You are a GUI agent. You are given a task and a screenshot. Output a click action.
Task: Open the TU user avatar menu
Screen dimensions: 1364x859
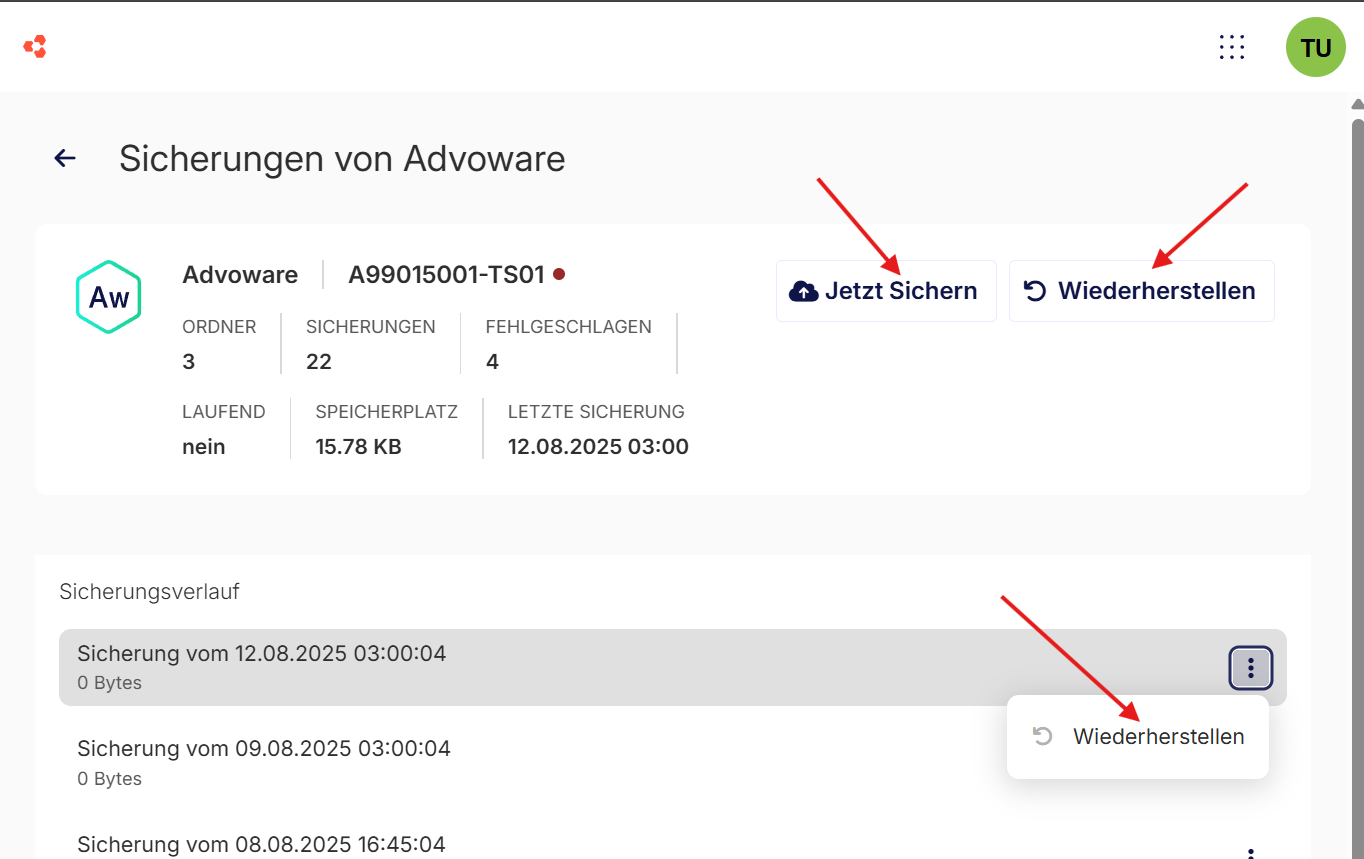[1316, 47]
